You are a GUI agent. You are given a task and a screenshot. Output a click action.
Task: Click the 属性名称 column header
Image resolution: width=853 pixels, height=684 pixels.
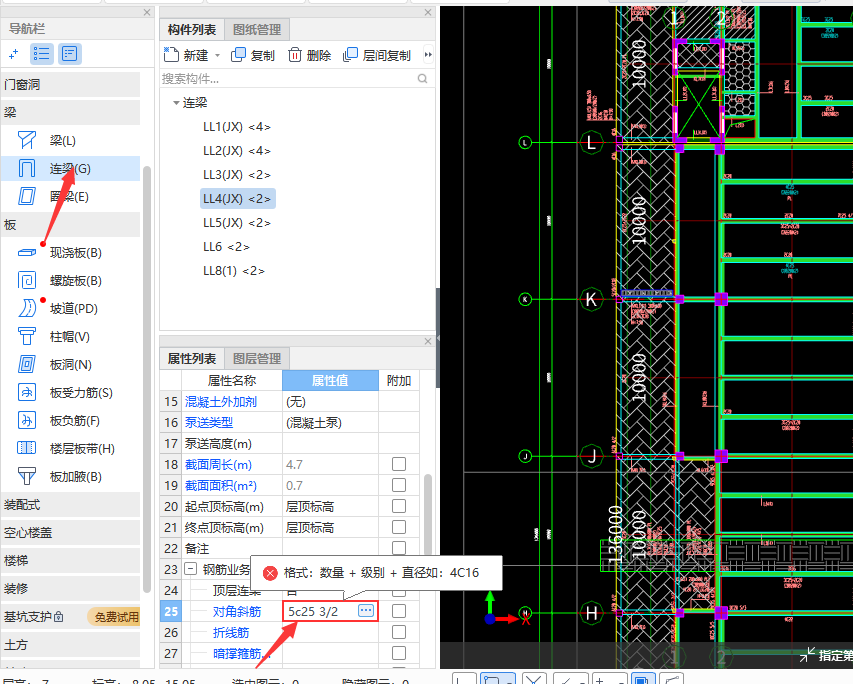(x=232, y=380)
